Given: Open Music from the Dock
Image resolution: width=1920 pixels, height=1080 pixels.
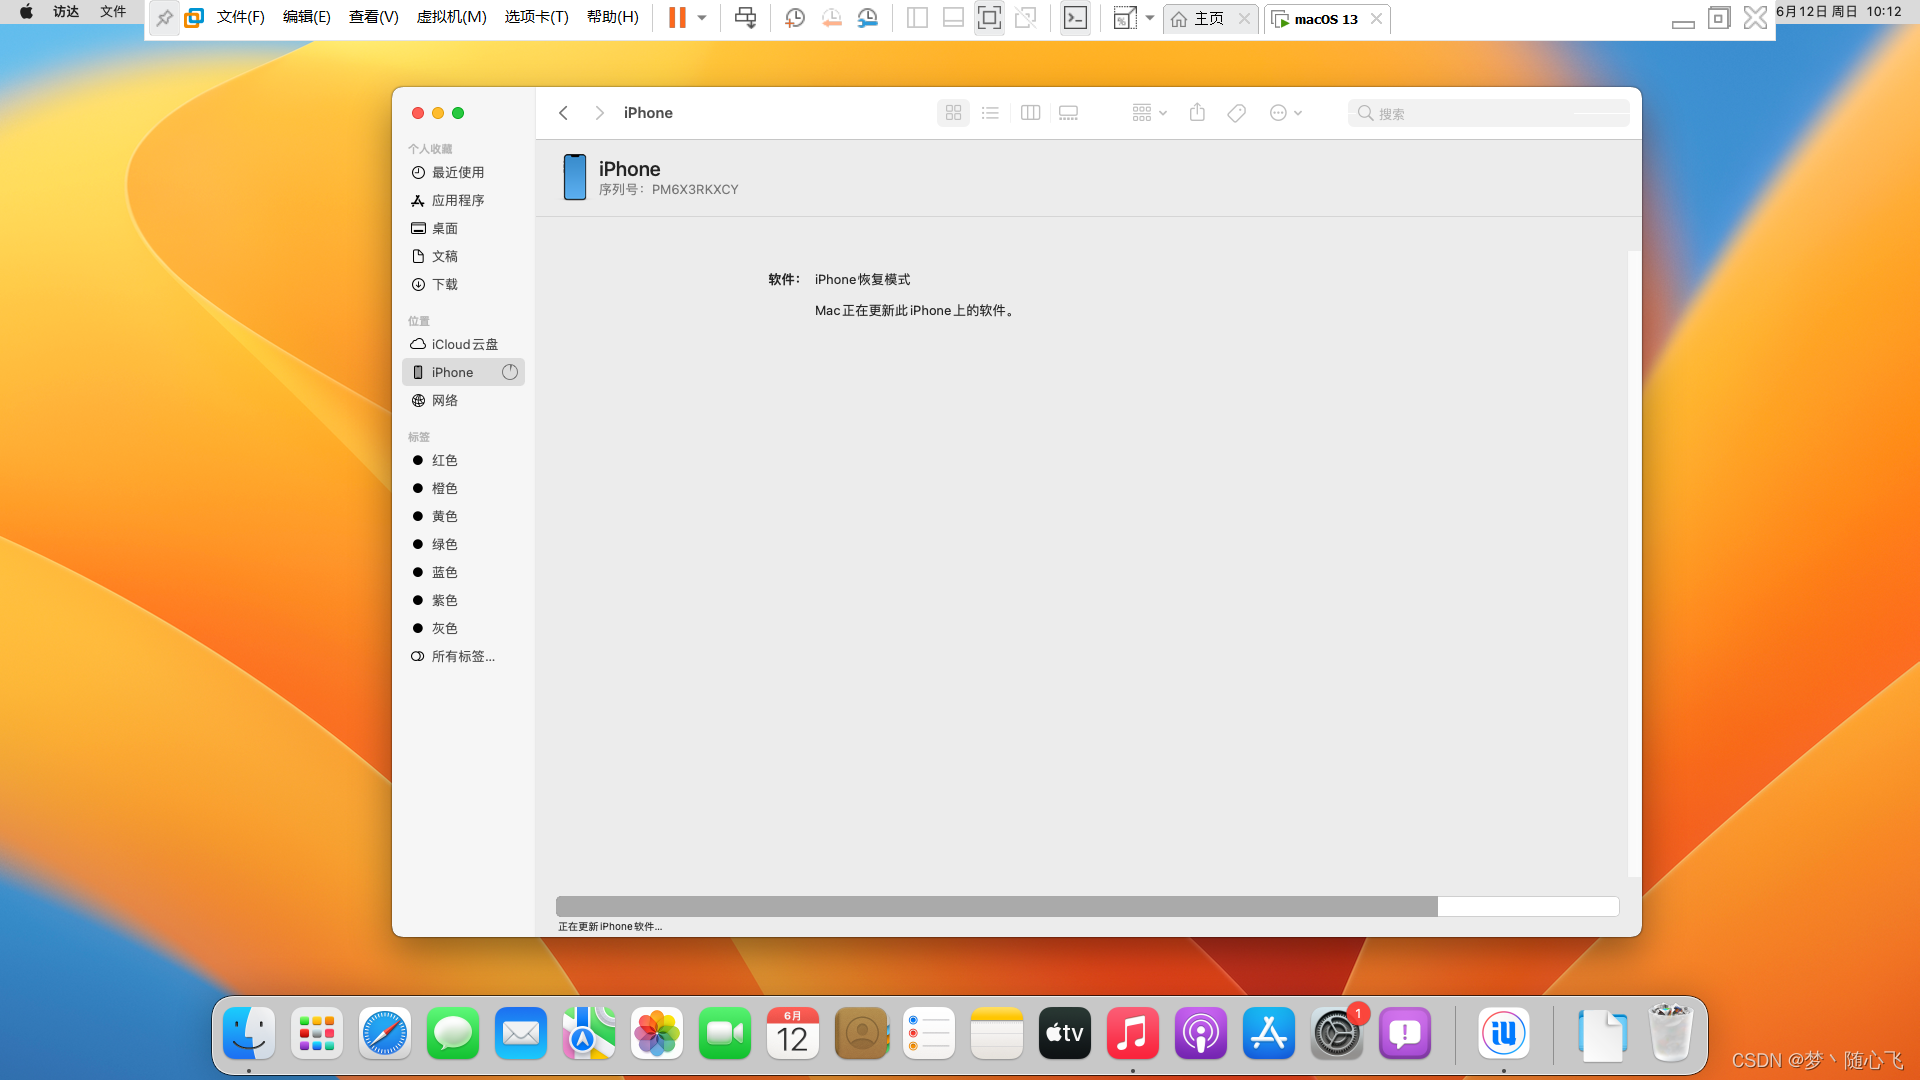Looking at the screenshot, I should (x=1133, y=1034).
